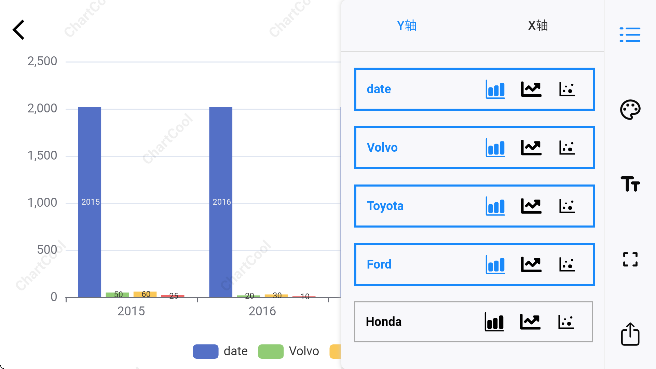The width and height of the screenshot is (656, 369).
Task: Open the color palette settings
Action: pyautogui.click(x=630, y=110)
